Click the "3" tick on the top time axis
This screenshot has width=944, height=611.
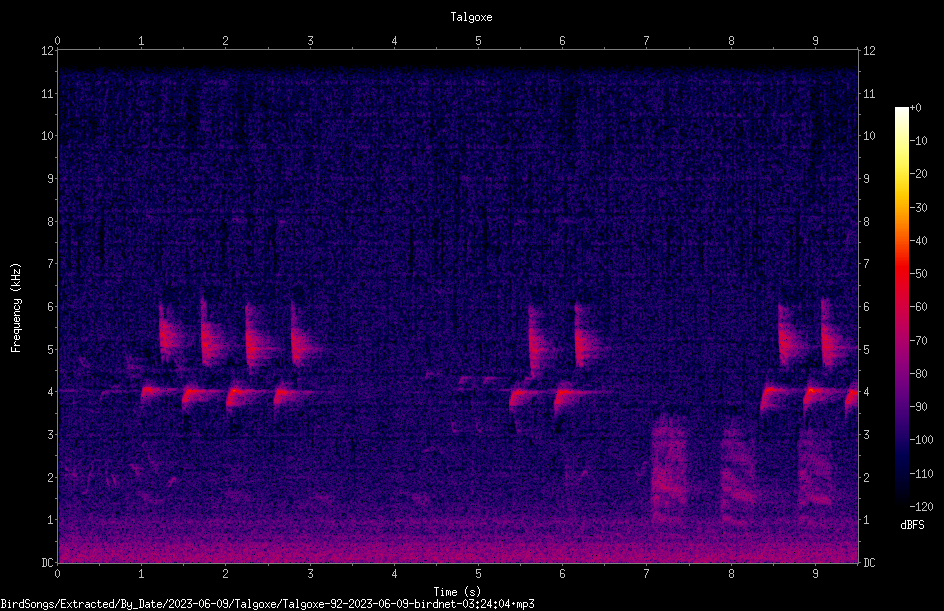[x=310, y=41]
